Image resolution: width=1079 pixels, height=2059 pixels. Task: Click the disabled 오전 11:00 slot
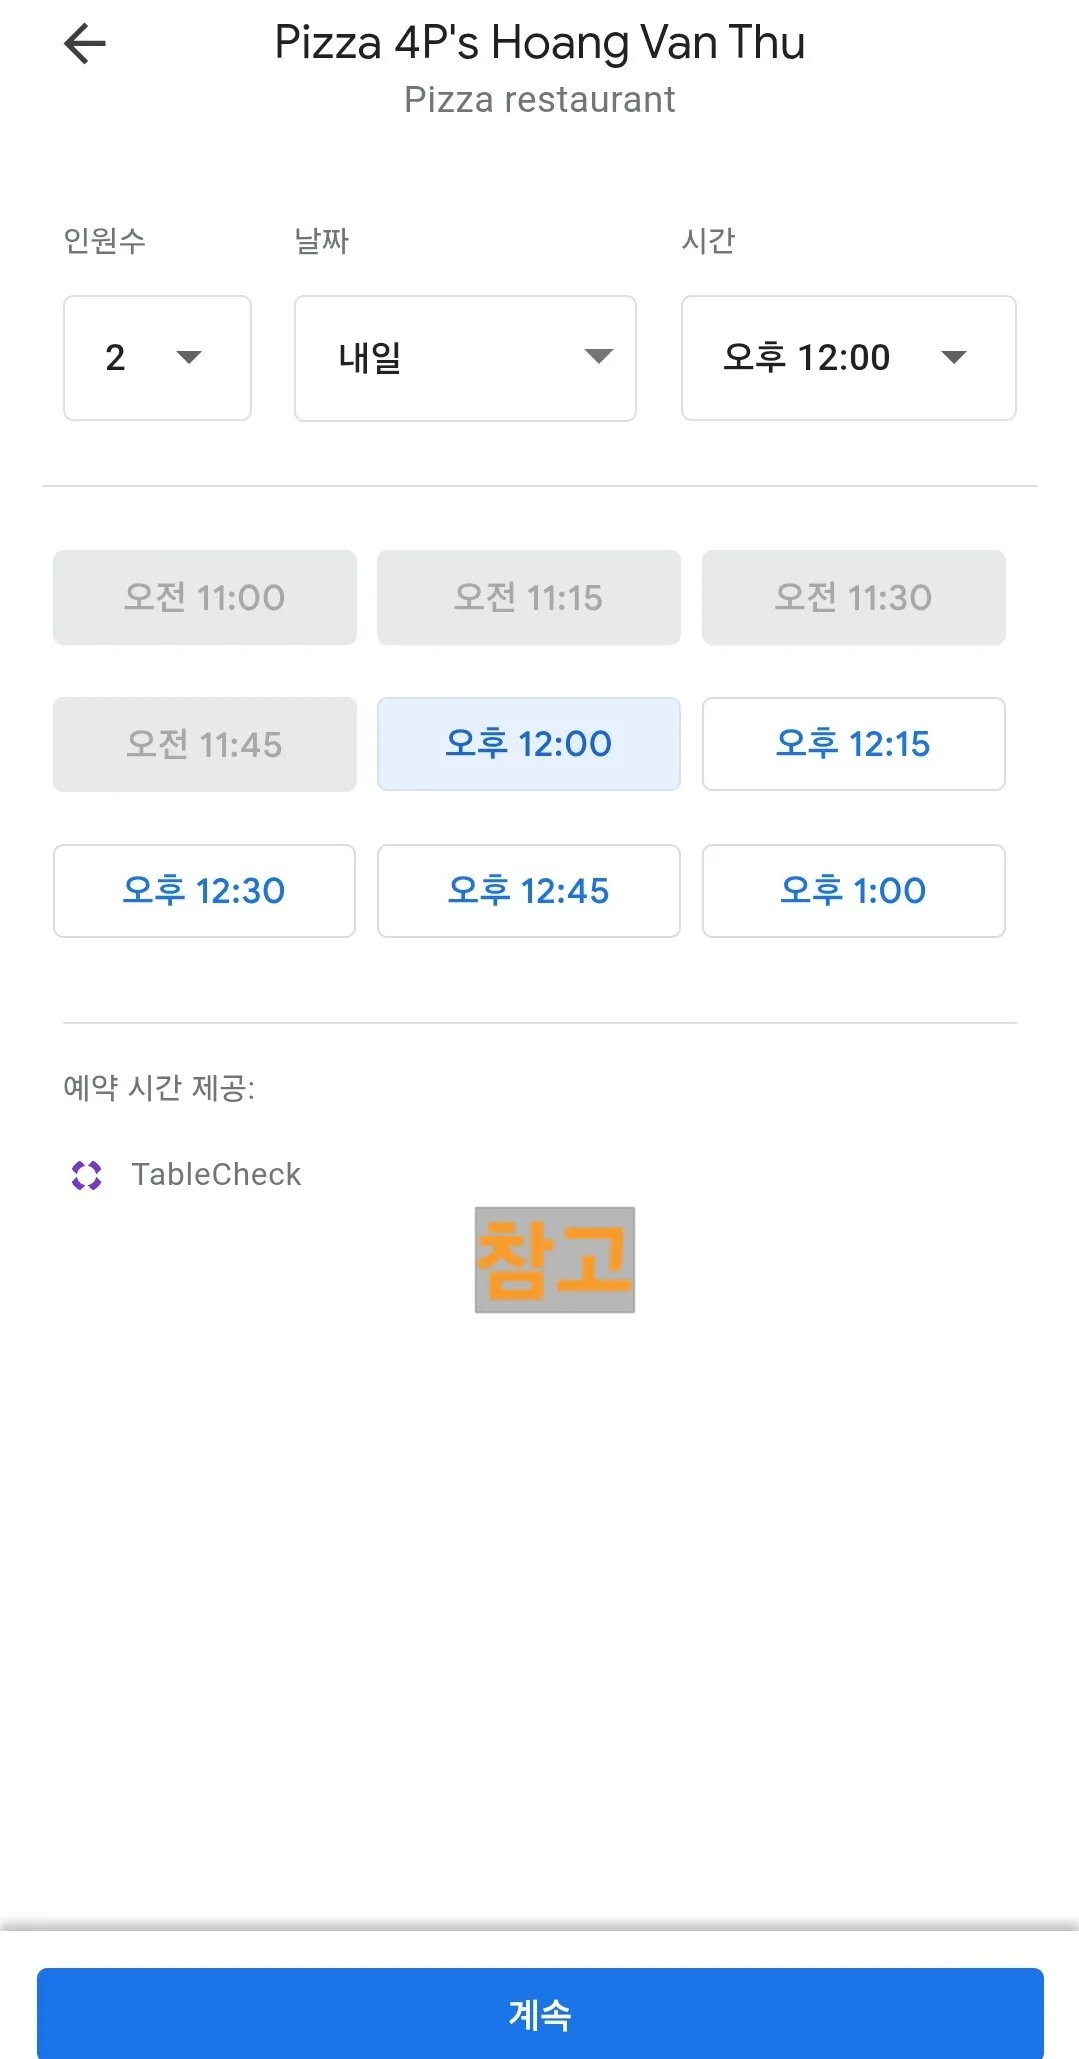205,597
